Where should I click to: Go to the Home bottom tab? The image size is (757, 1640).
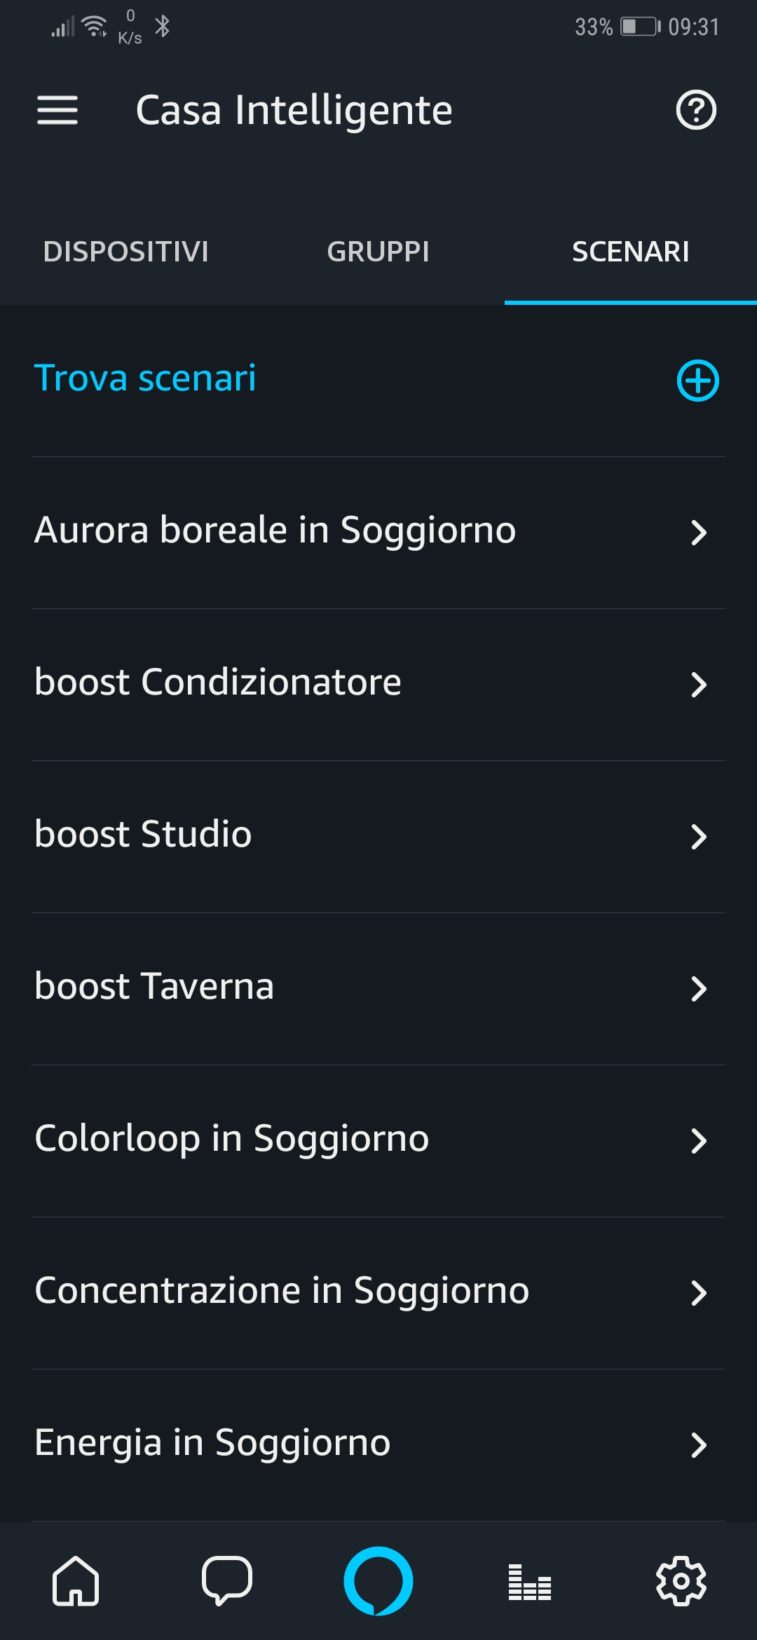point(76,1581)
